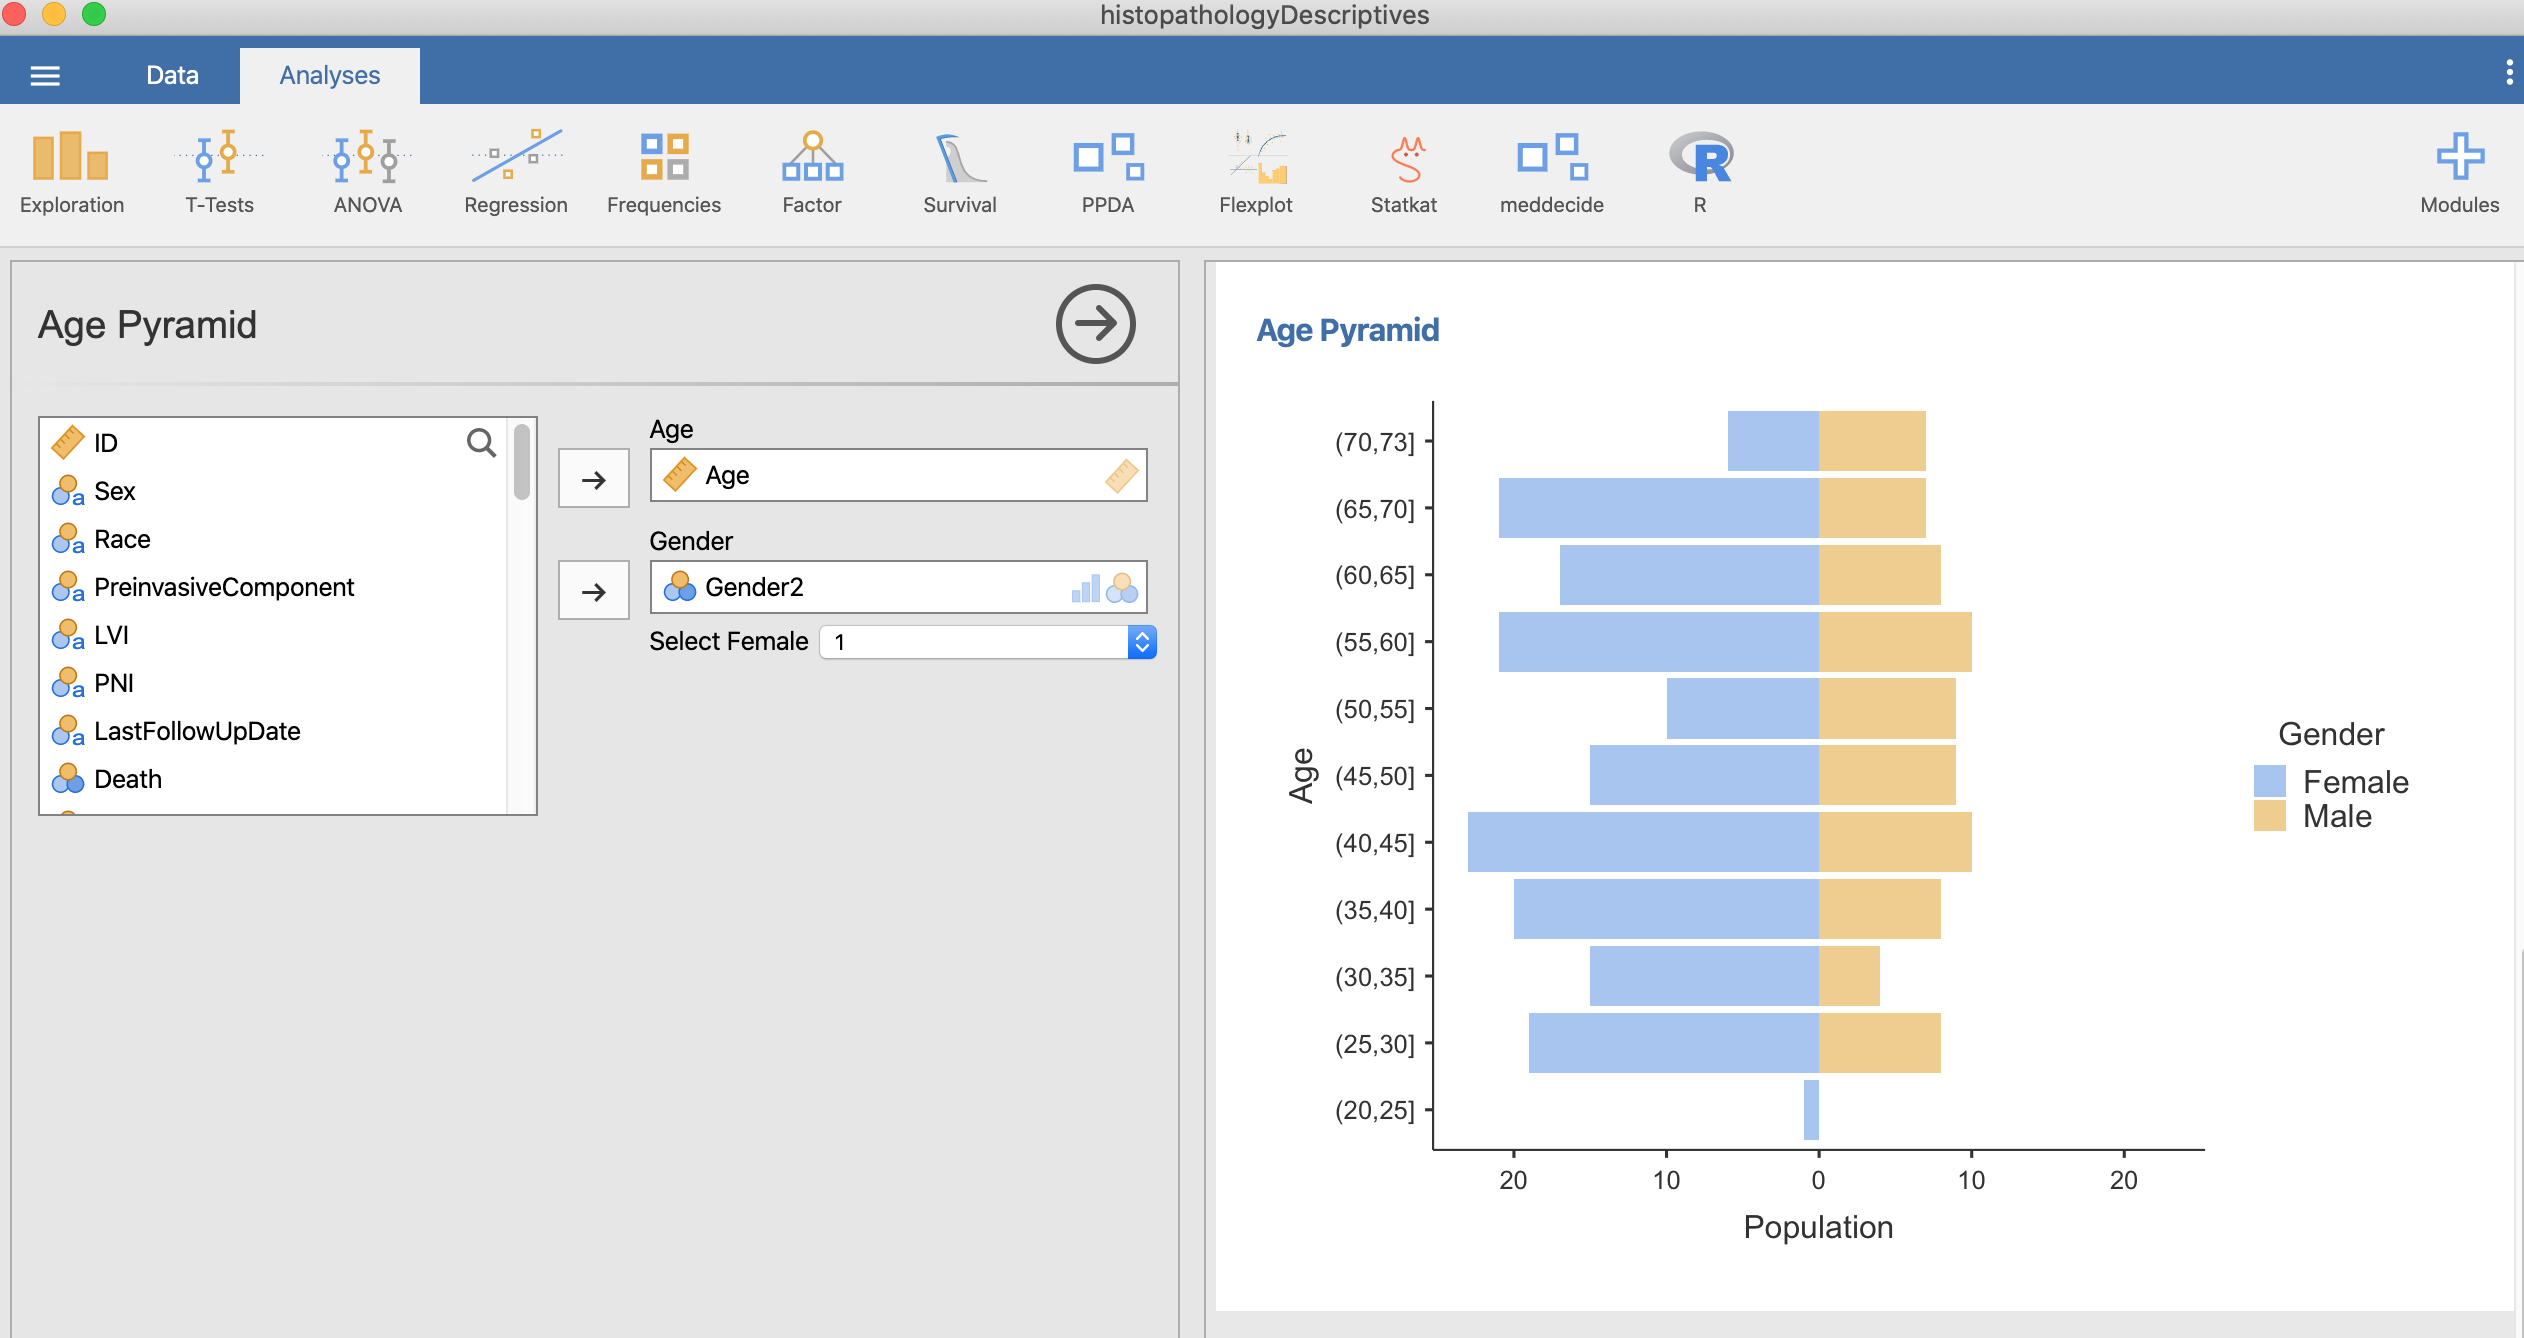Select the PreinvasiveComponent variable in list
2524x1338 pixels.
point(223,587)
